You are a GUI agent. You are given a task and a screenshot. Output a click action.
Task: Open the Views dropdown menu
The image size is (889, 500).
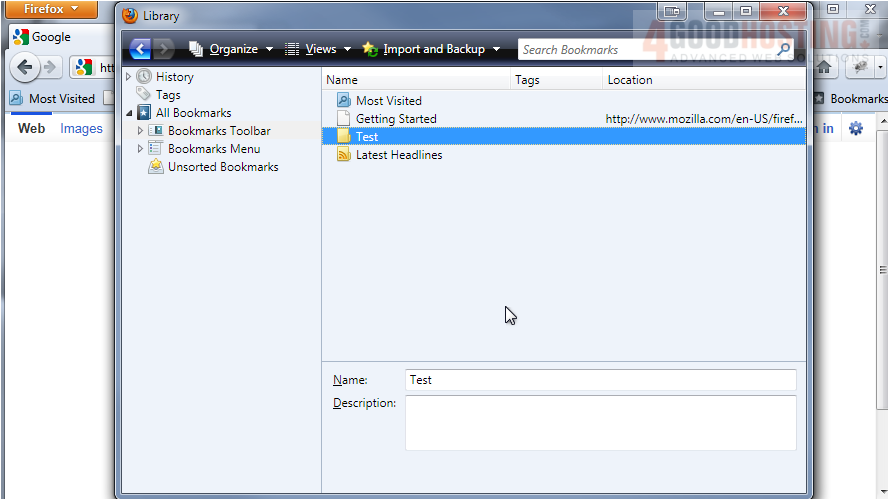pos(319,49)
